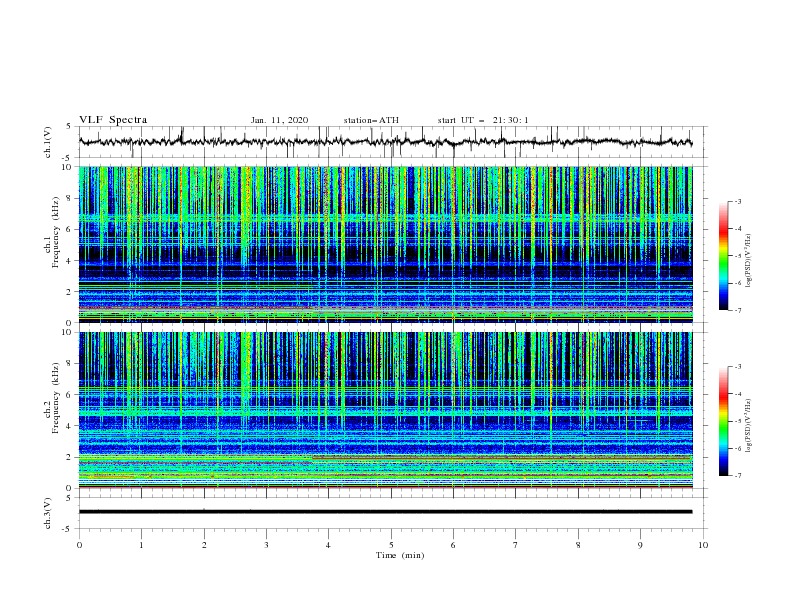Click the ch.3 flat black waveform trace
Screen dimensions: 792x612
pyautogui.click(x=385, y=512)
